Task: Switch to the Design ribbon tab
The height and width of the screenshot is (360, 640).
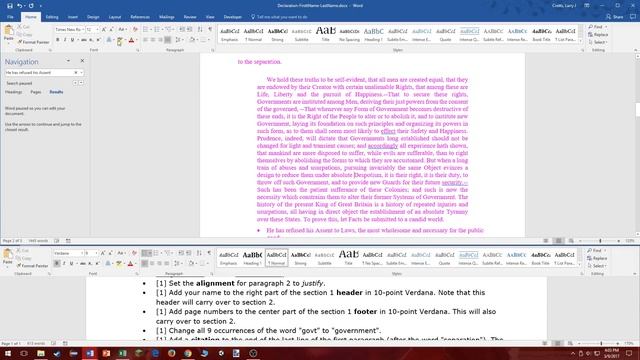Action: coord(93,17)
